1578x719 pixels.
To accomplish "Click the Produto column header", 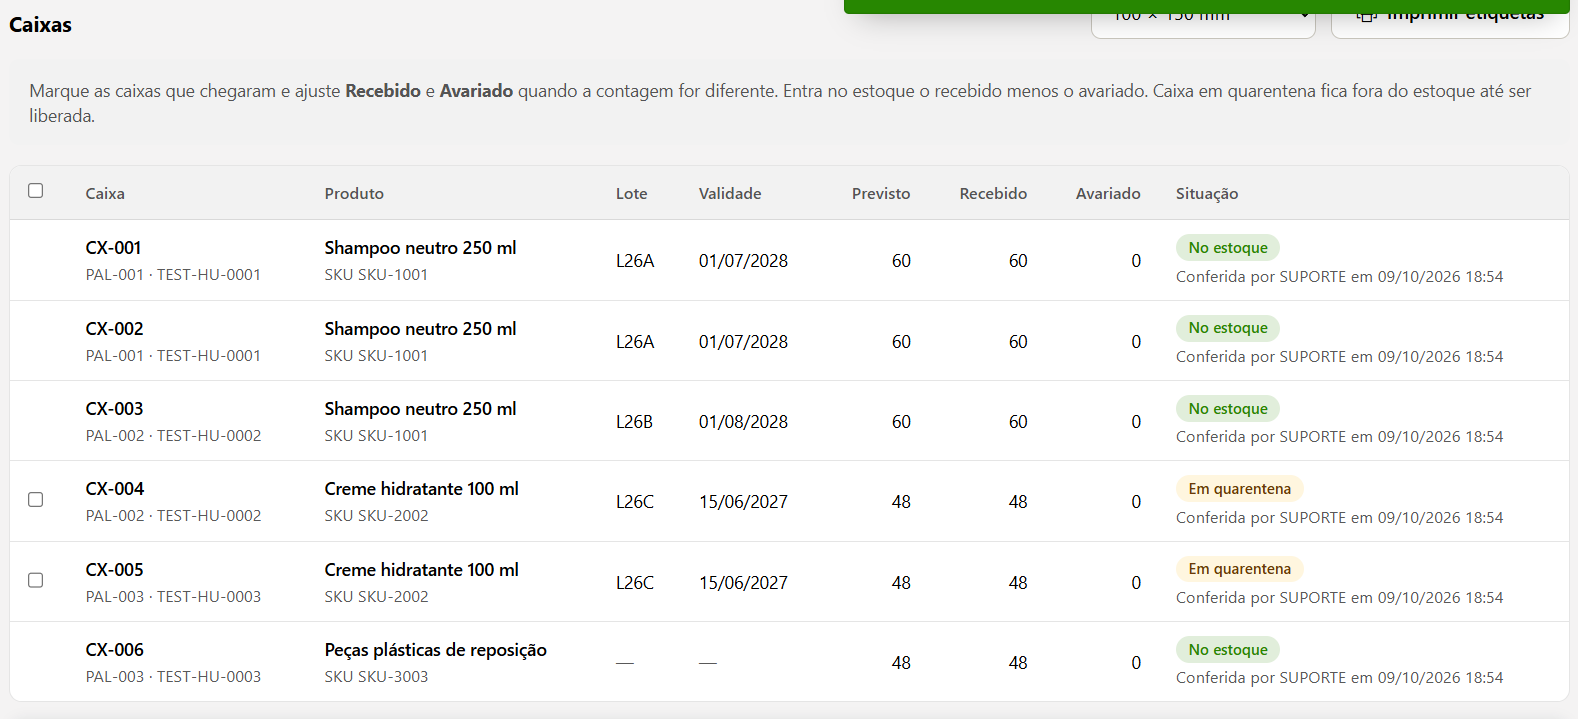I will click(x=354, y=194).
